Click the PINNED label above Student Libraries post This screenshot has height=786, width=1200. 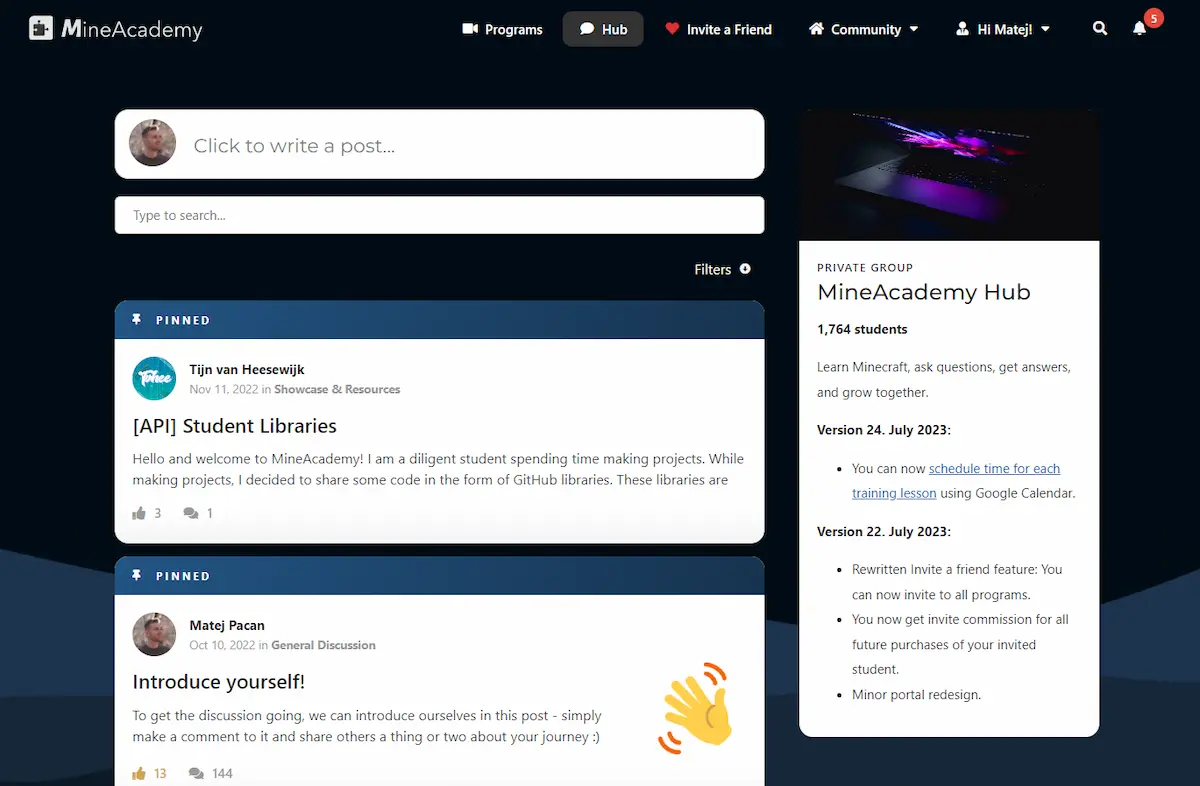click(x=183, y=320)
